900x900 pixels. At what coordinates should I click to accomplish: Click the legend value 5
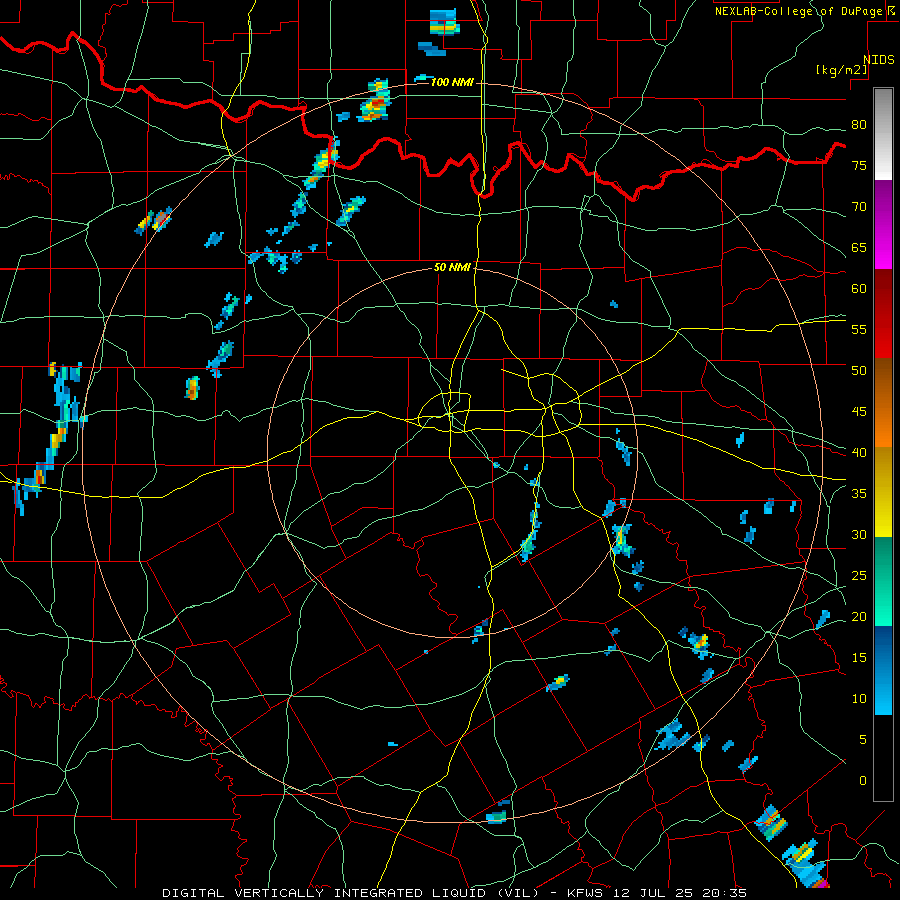(863, 739)
